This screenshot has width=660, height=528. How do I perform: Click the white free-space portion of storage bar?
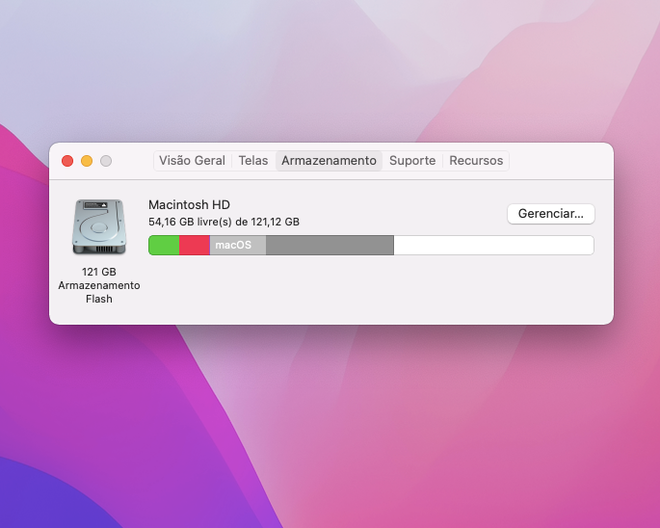coord(494,245)
